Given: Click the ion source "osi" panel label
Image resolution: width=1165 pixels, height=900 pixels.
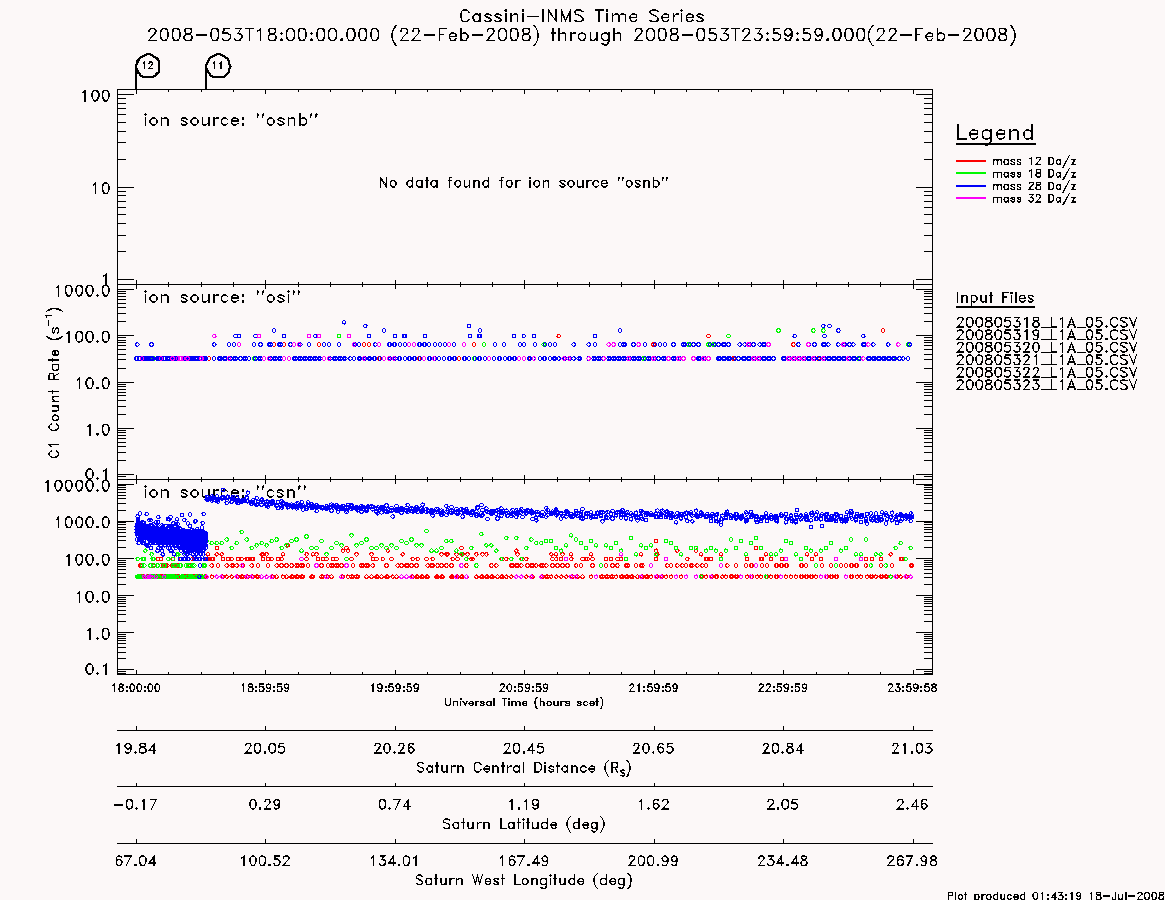Looking at the screenshot, I should coord(222,297).
